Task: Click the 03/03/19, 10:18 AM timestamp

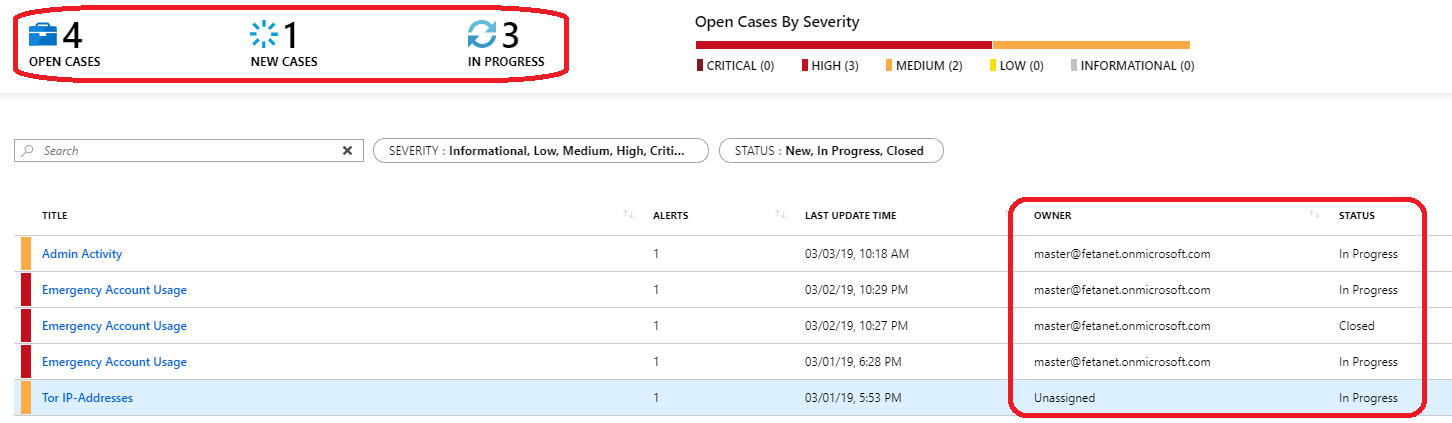Action: click(x=857, y=254)
